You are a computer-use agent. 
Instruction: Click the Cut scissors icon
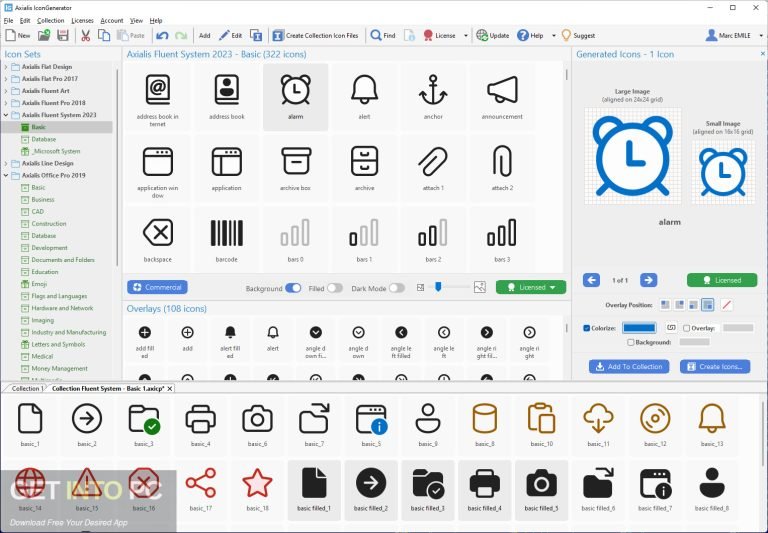click(x=85, y=35)
